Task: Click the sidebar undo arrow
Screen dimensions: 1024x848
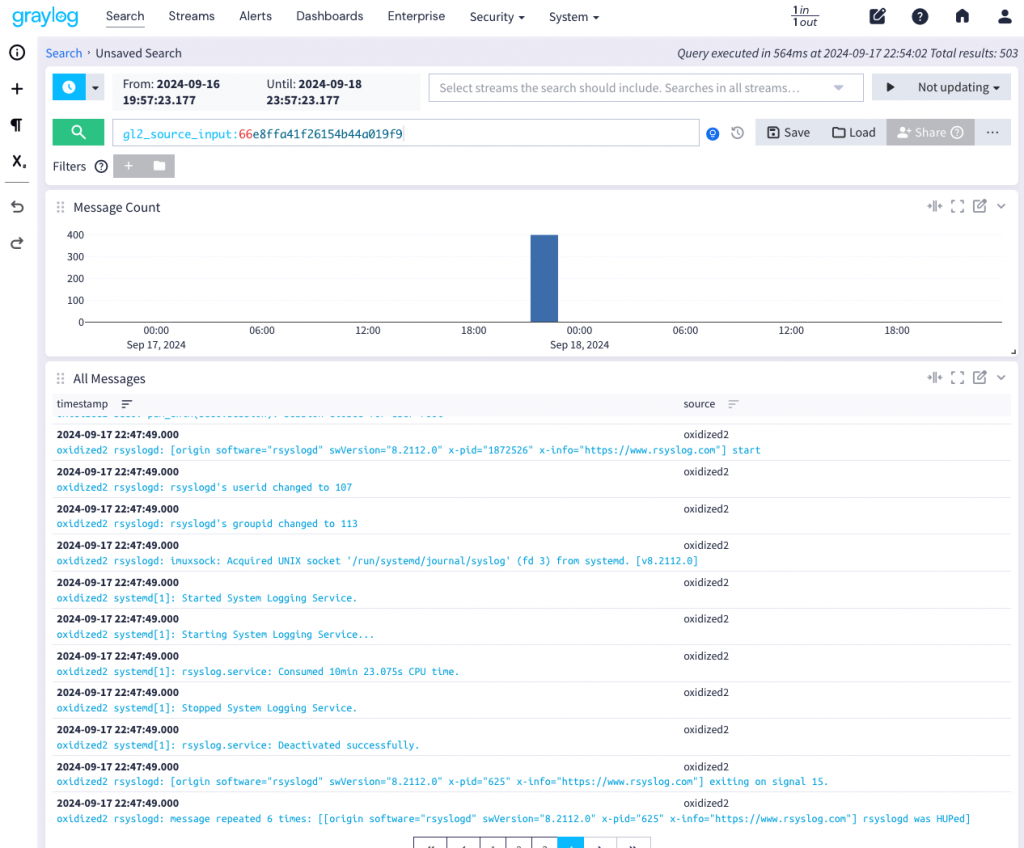Action: coord(17,207)
